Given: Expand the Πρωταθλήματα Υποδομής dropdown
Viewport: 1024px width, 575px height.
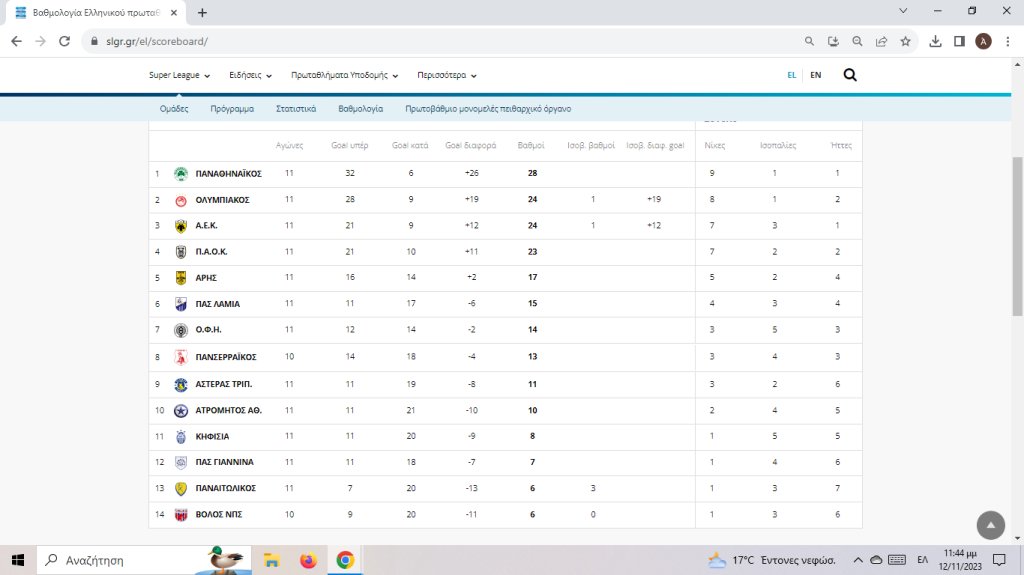Looking at the screenshot, I should pyautogui.click(x=344, y=75).
